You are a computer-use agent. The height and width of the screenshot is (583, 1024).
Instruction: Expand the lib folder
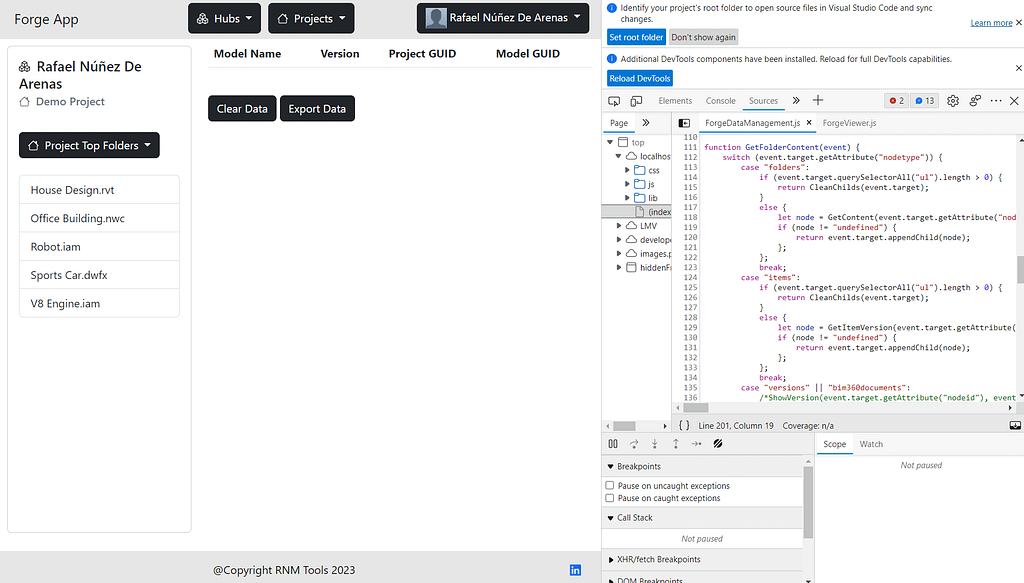tap(628, 198)
